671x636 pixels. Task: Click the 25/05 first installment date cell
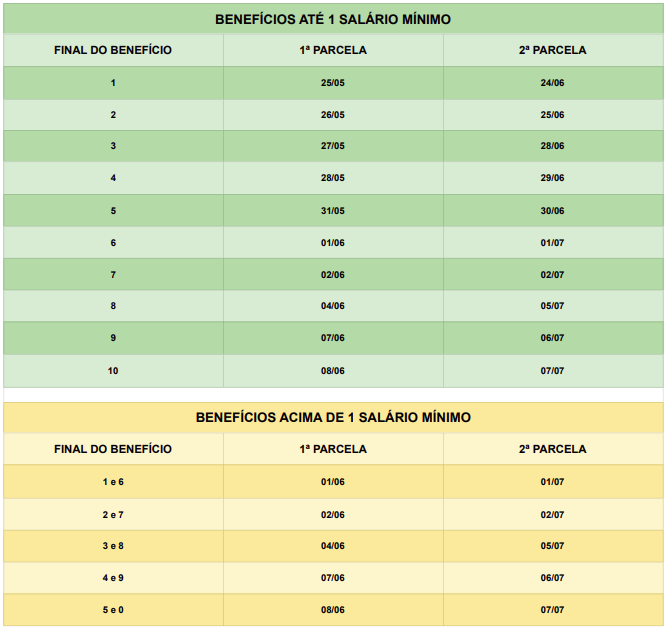tap(333, 83)
